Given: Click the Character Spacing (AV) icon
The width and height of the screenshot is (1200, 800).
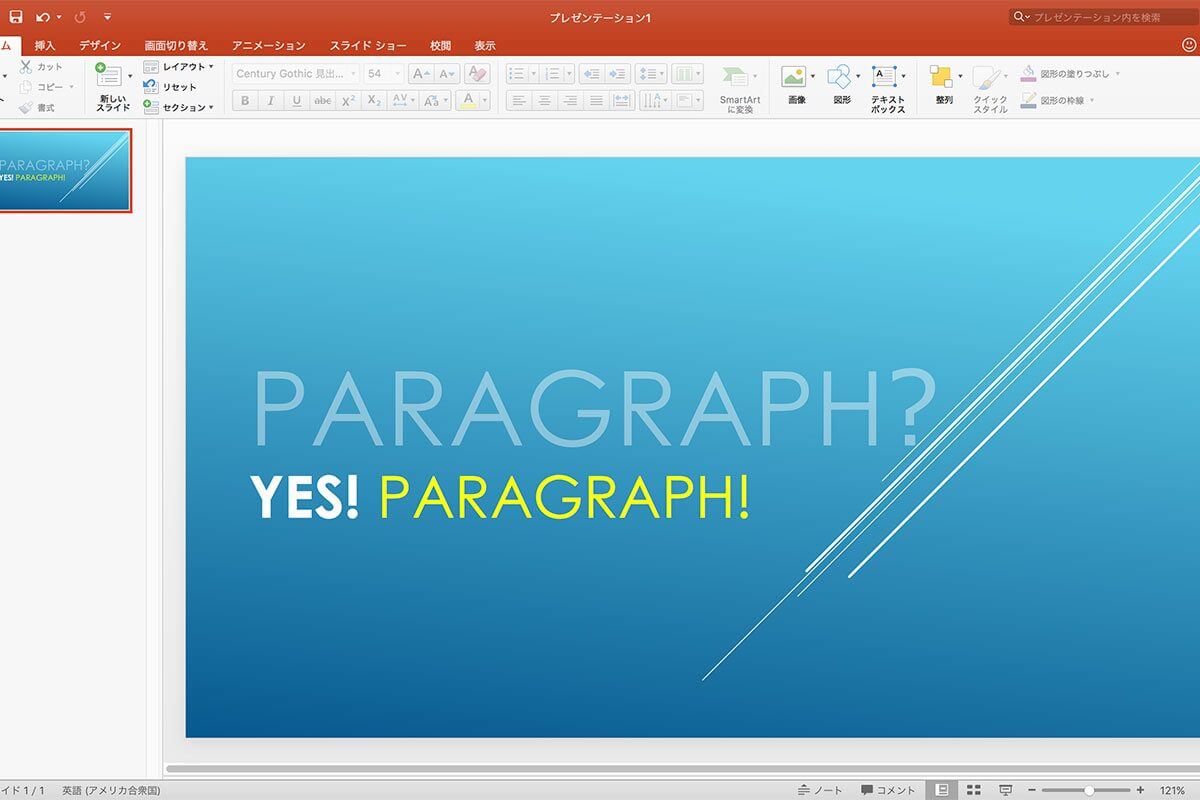Looking at the screenshot, I should pyautogui.click(x=402, y=101).
